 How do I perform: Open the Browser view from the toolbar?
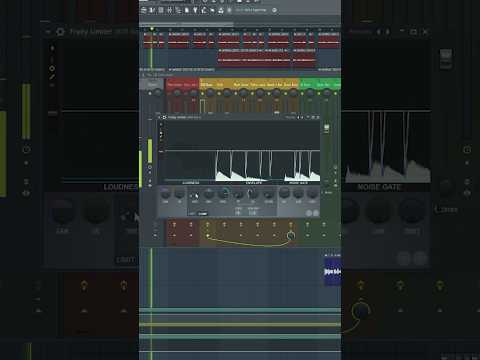[179, 10]
